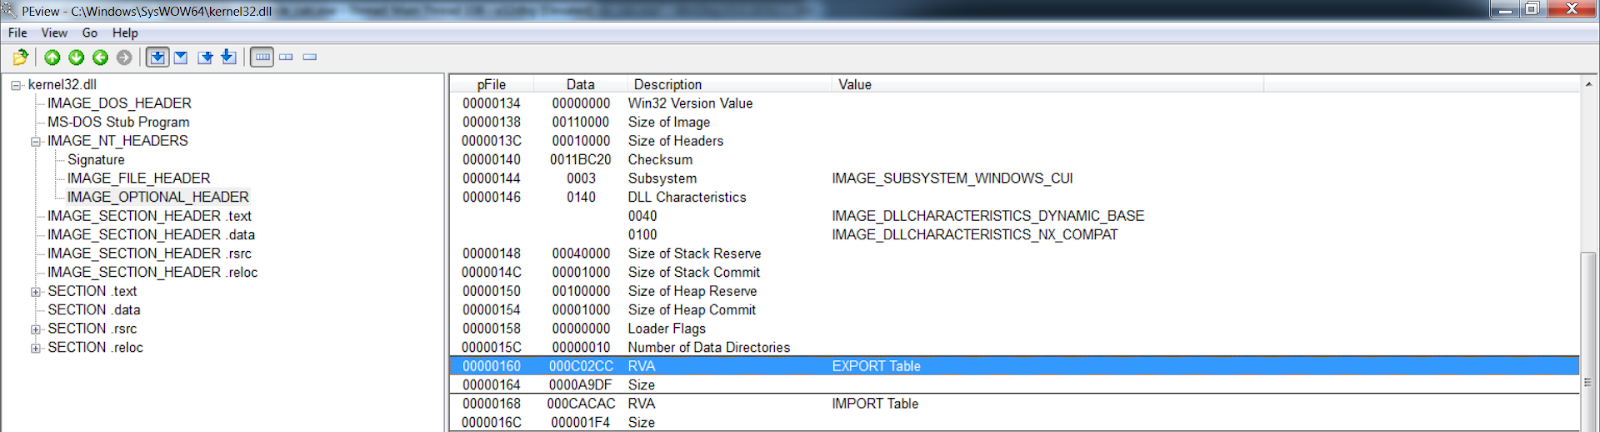This screenshot has width=1600, height=432.
Task: Select the highlighted EXPORT Table RVA row
Action: pos(1014,366)
